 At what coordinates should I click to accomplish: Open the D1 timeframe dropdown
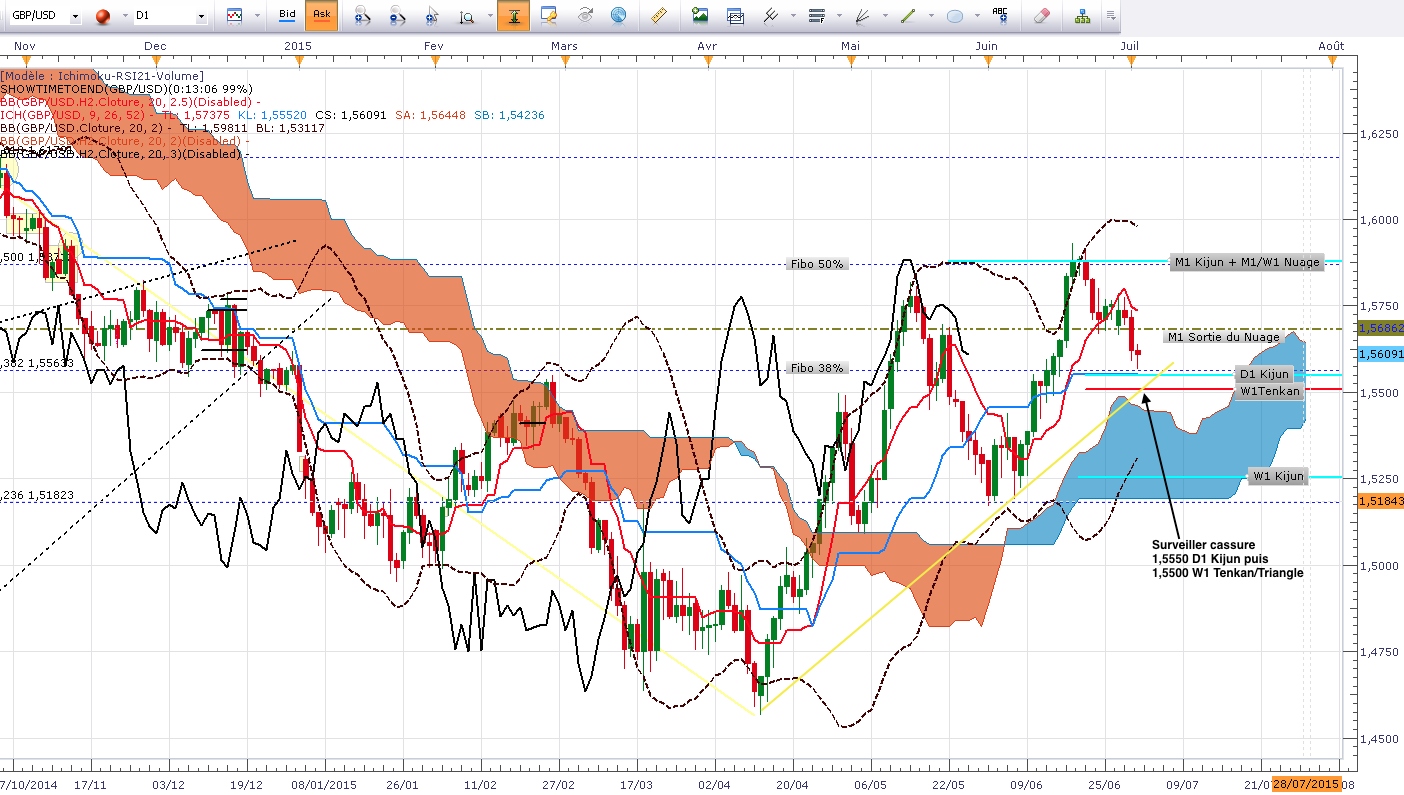tap(171, 16)
